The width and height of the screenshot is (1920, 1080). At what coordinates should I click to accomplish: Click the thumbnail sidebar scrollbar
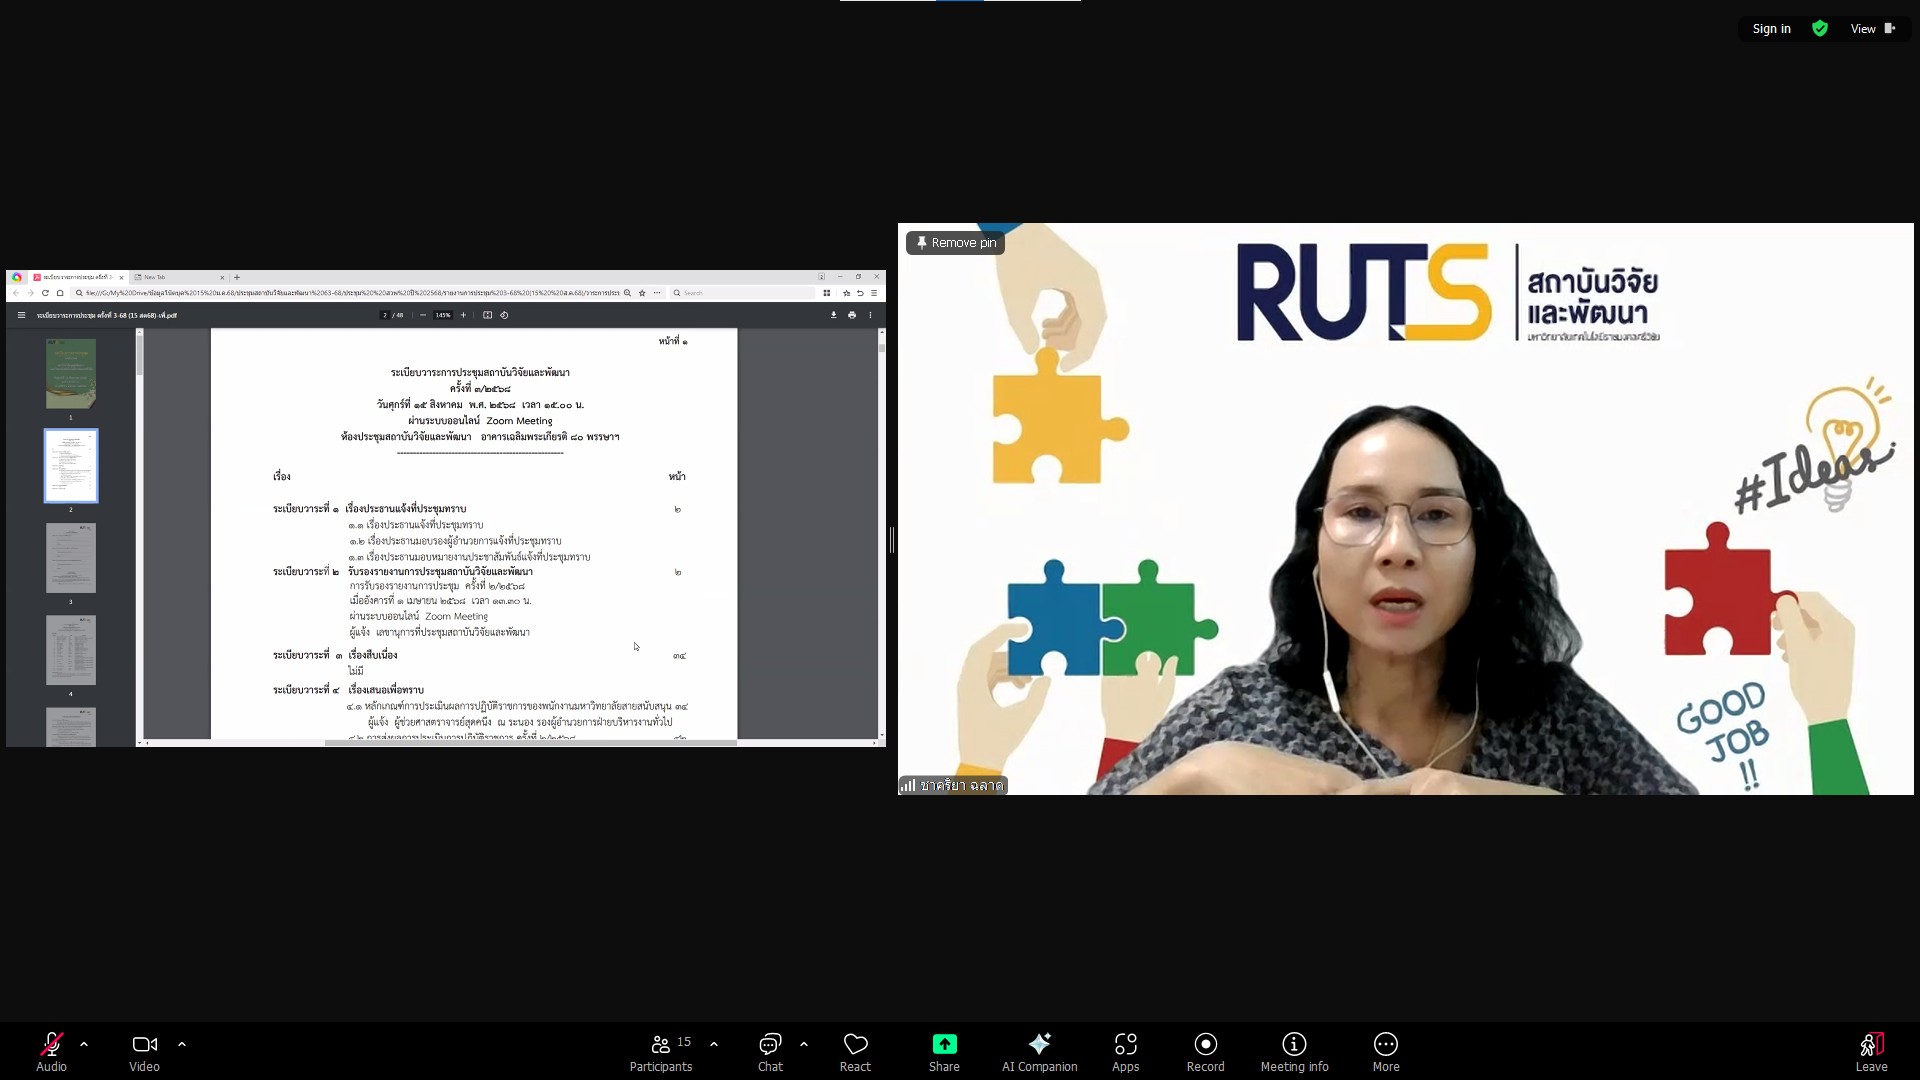[139, 535]
